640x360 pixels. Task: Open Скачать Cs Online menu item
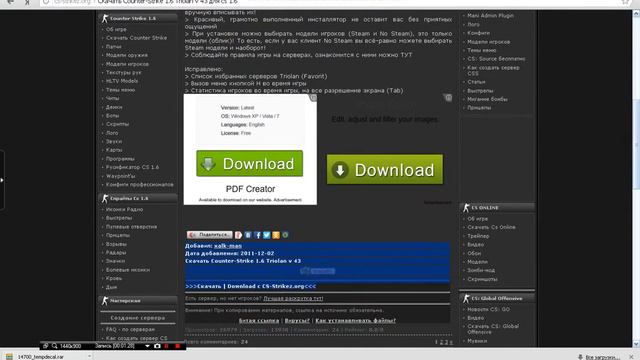click(x=491, y=227)
